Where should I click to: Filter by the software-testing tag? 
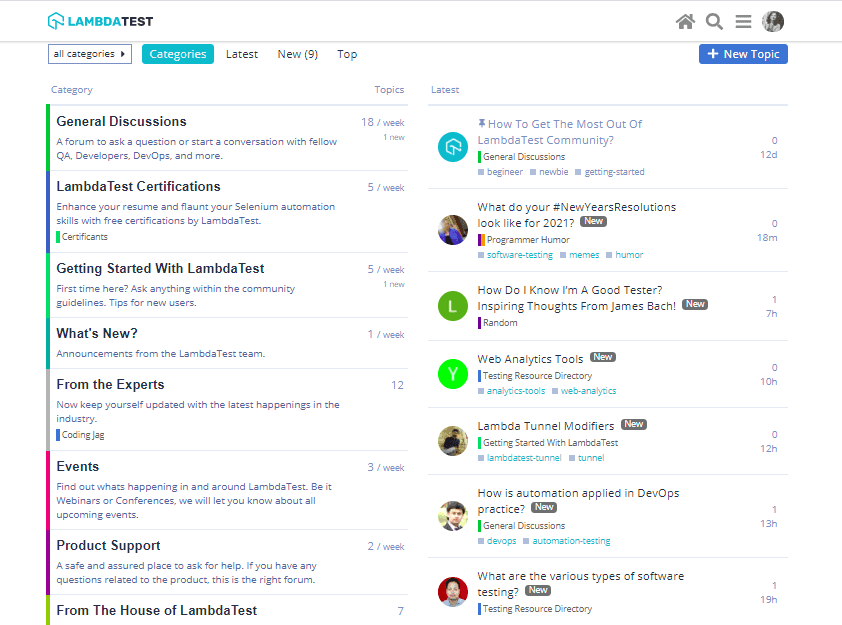[516, 255]
